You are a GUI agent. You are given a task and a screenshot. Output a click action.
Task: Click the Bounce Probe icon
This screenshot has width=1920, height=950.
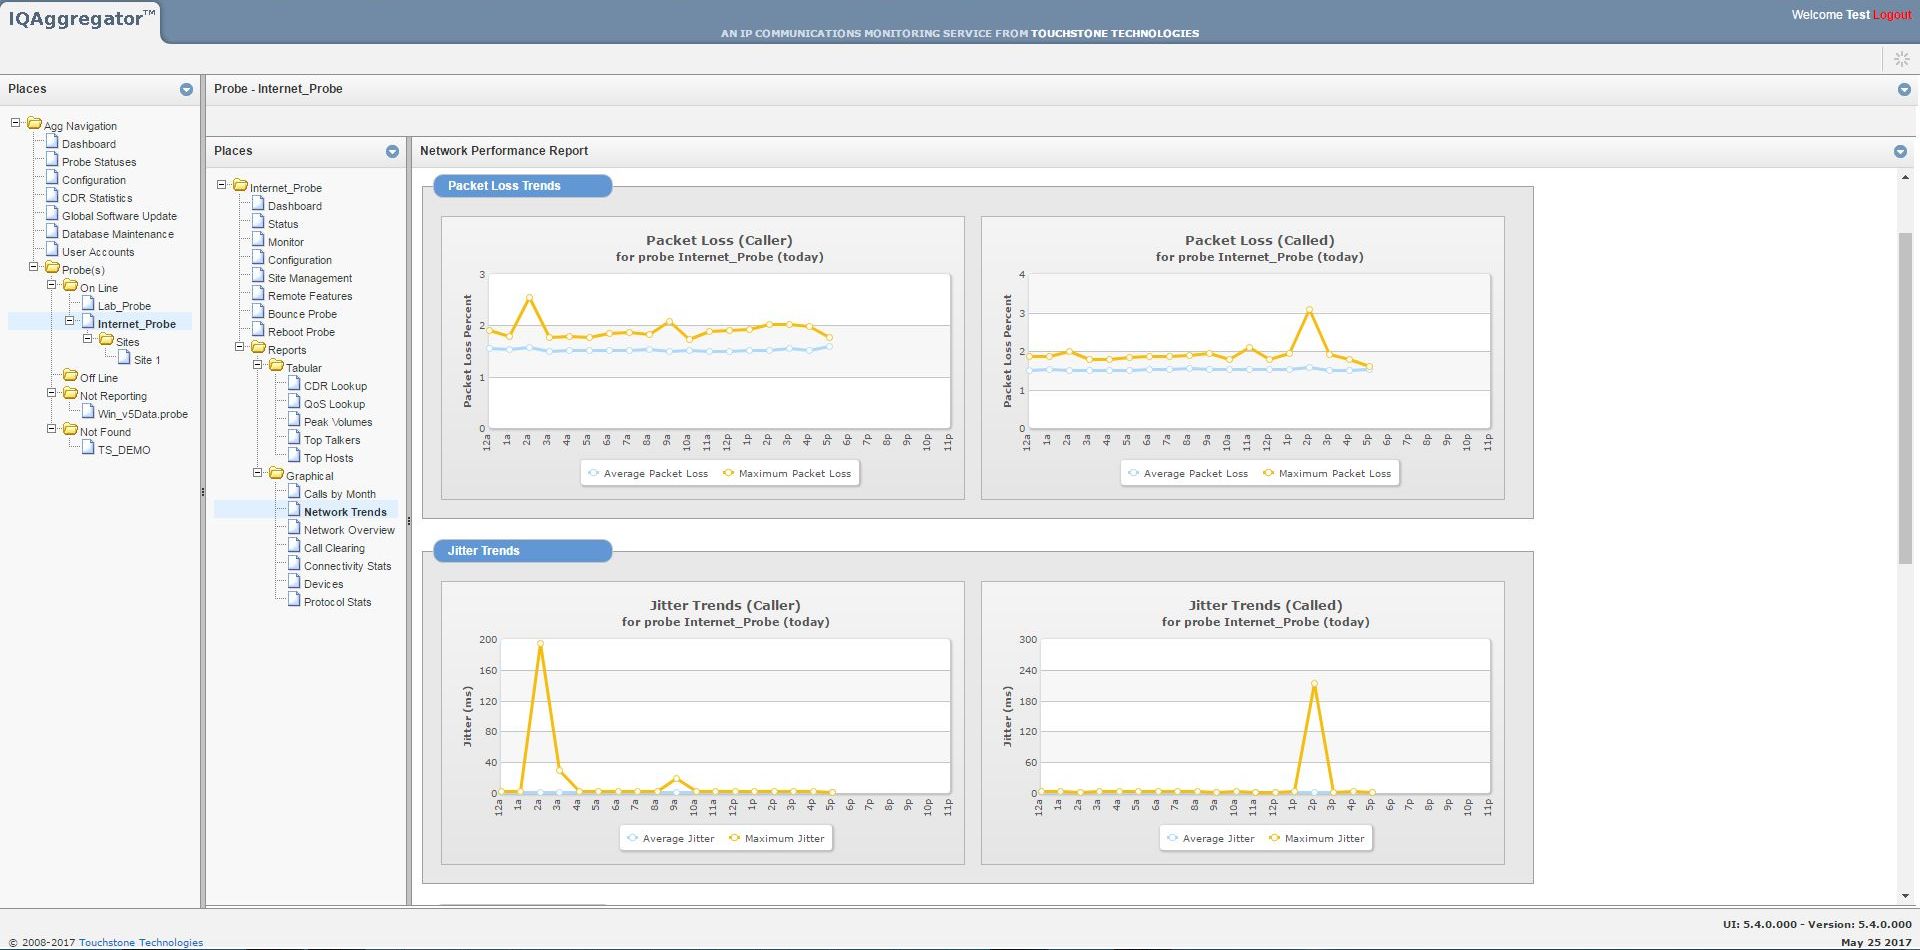tap(261, 313)
